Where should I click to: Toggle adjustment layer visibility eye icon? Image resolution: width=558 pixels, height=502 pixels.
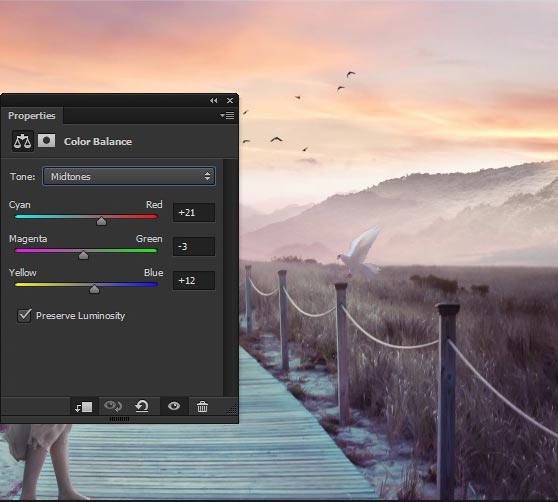click(x=174, y=406)
